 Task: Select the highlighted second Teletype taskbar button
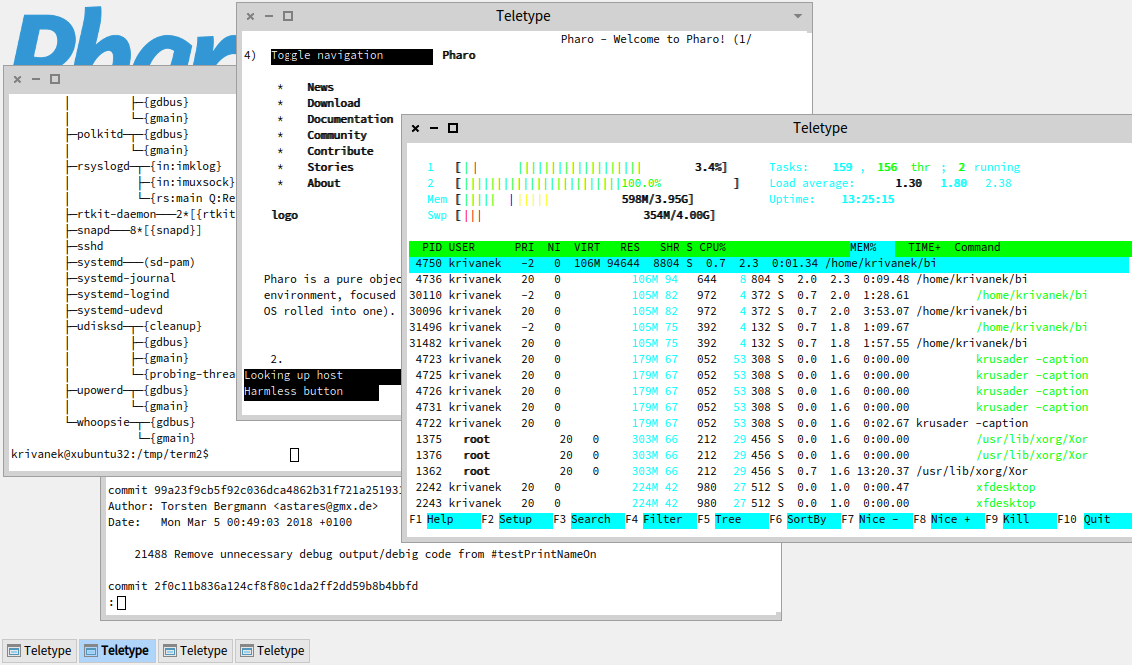[x=117, y=651]
